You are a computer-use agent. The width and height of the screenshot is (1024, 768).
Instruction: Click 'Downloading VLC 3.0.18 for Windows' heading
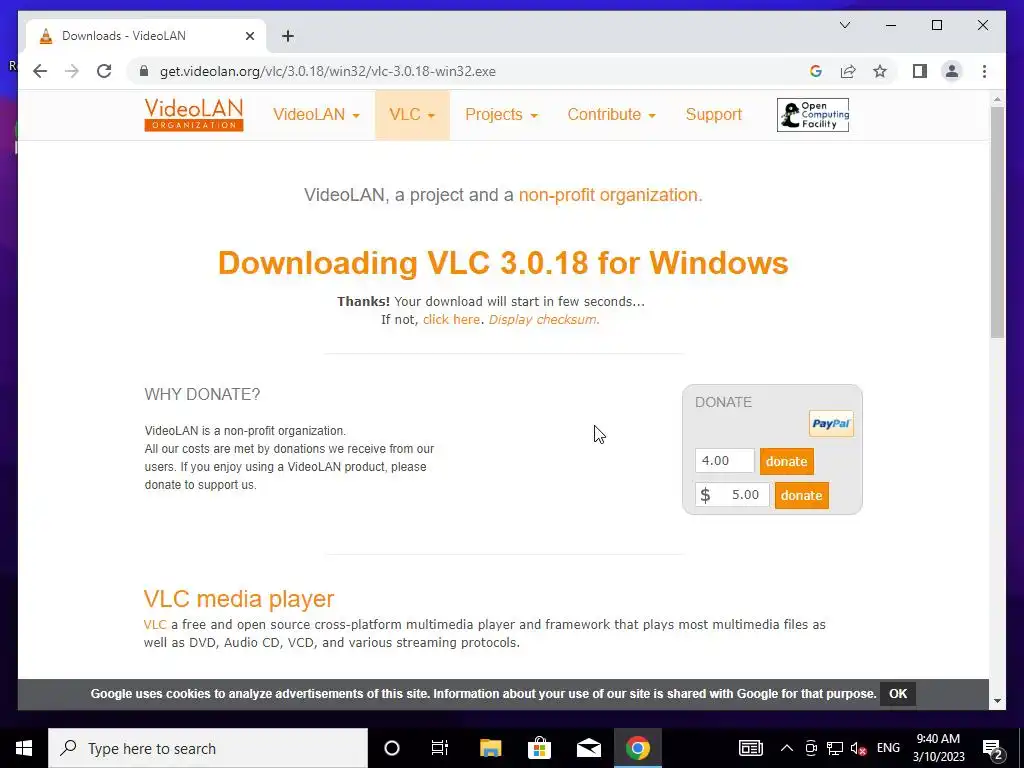click(503, 263)
